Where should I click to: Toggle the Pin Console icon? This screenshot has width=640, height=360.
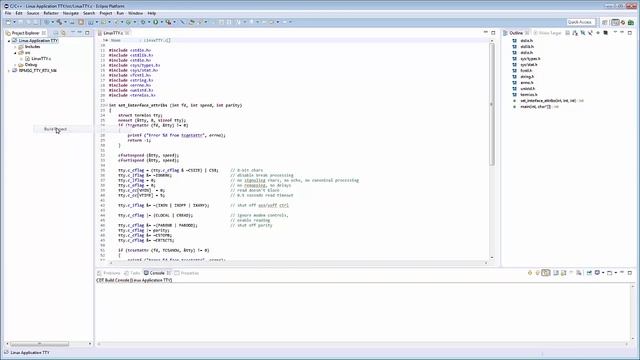coord(589,273)
